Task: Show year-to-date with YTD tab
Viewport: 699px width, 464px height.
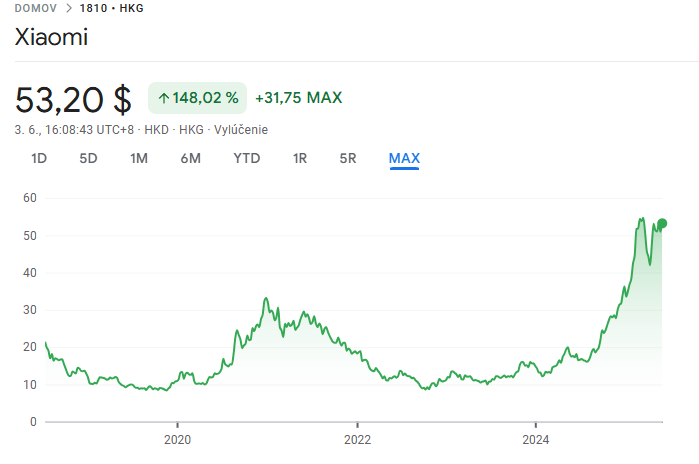Action: point(247,158)
